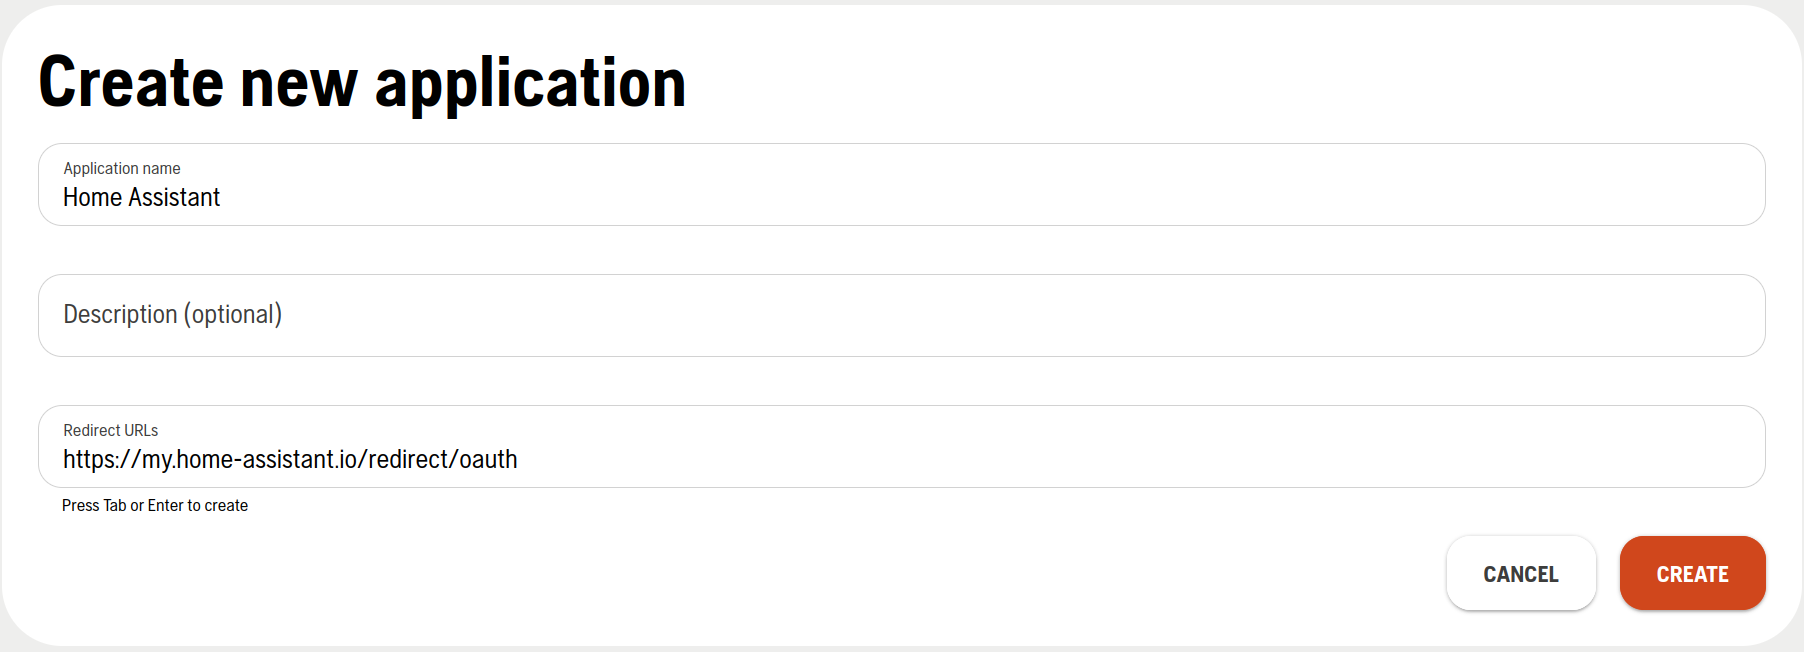
Task: Click the word "Create" in the heading
Action: [x=130, y=83]
